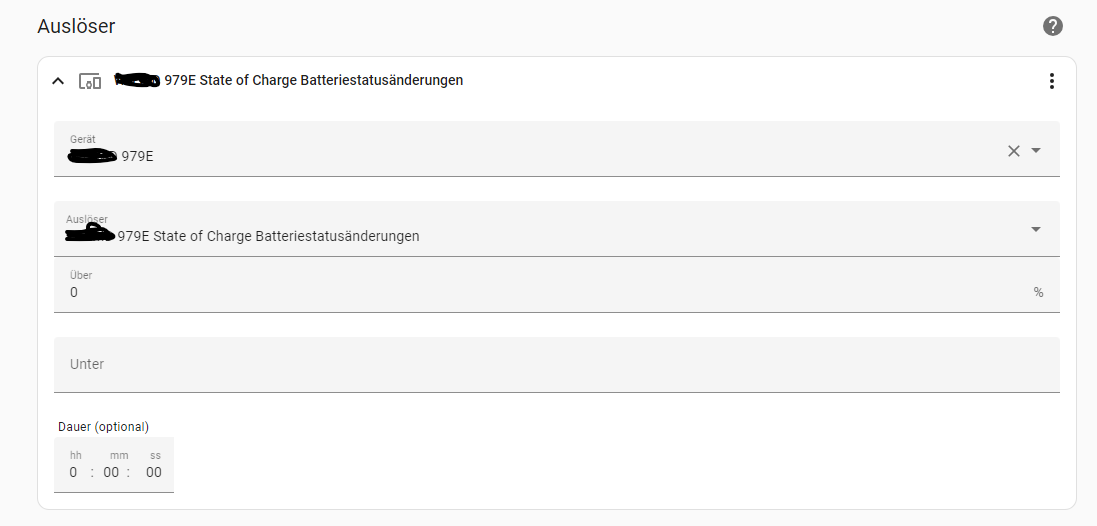Focus the Über field's 0 value
The height and width of the screenshot is (526, 1097).
74,292
